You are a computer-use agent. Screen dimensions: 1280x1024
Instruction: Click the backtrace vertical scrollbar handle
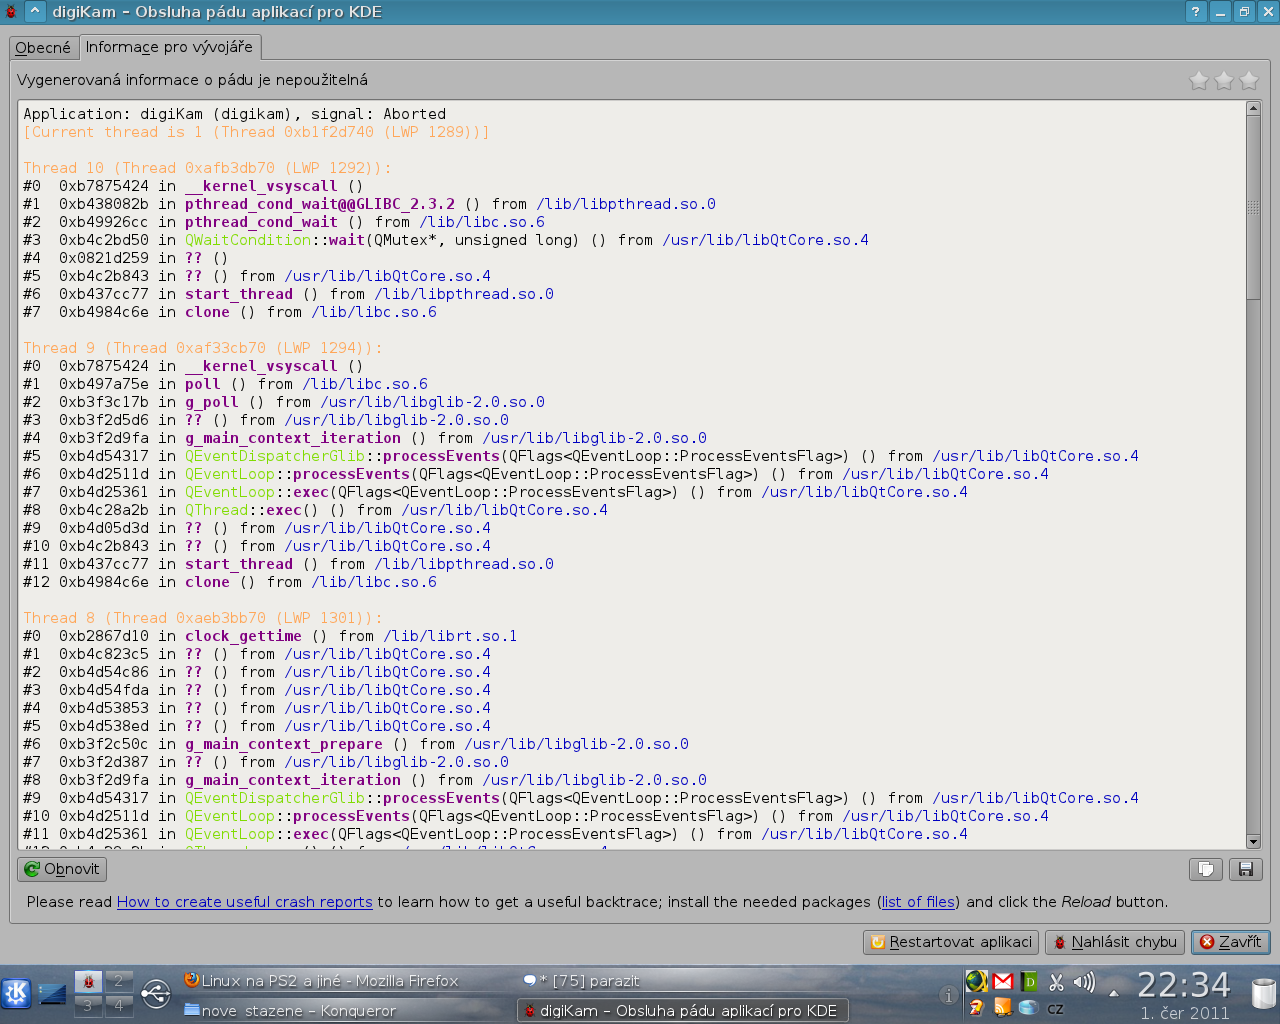click(x=1253, y=207)
